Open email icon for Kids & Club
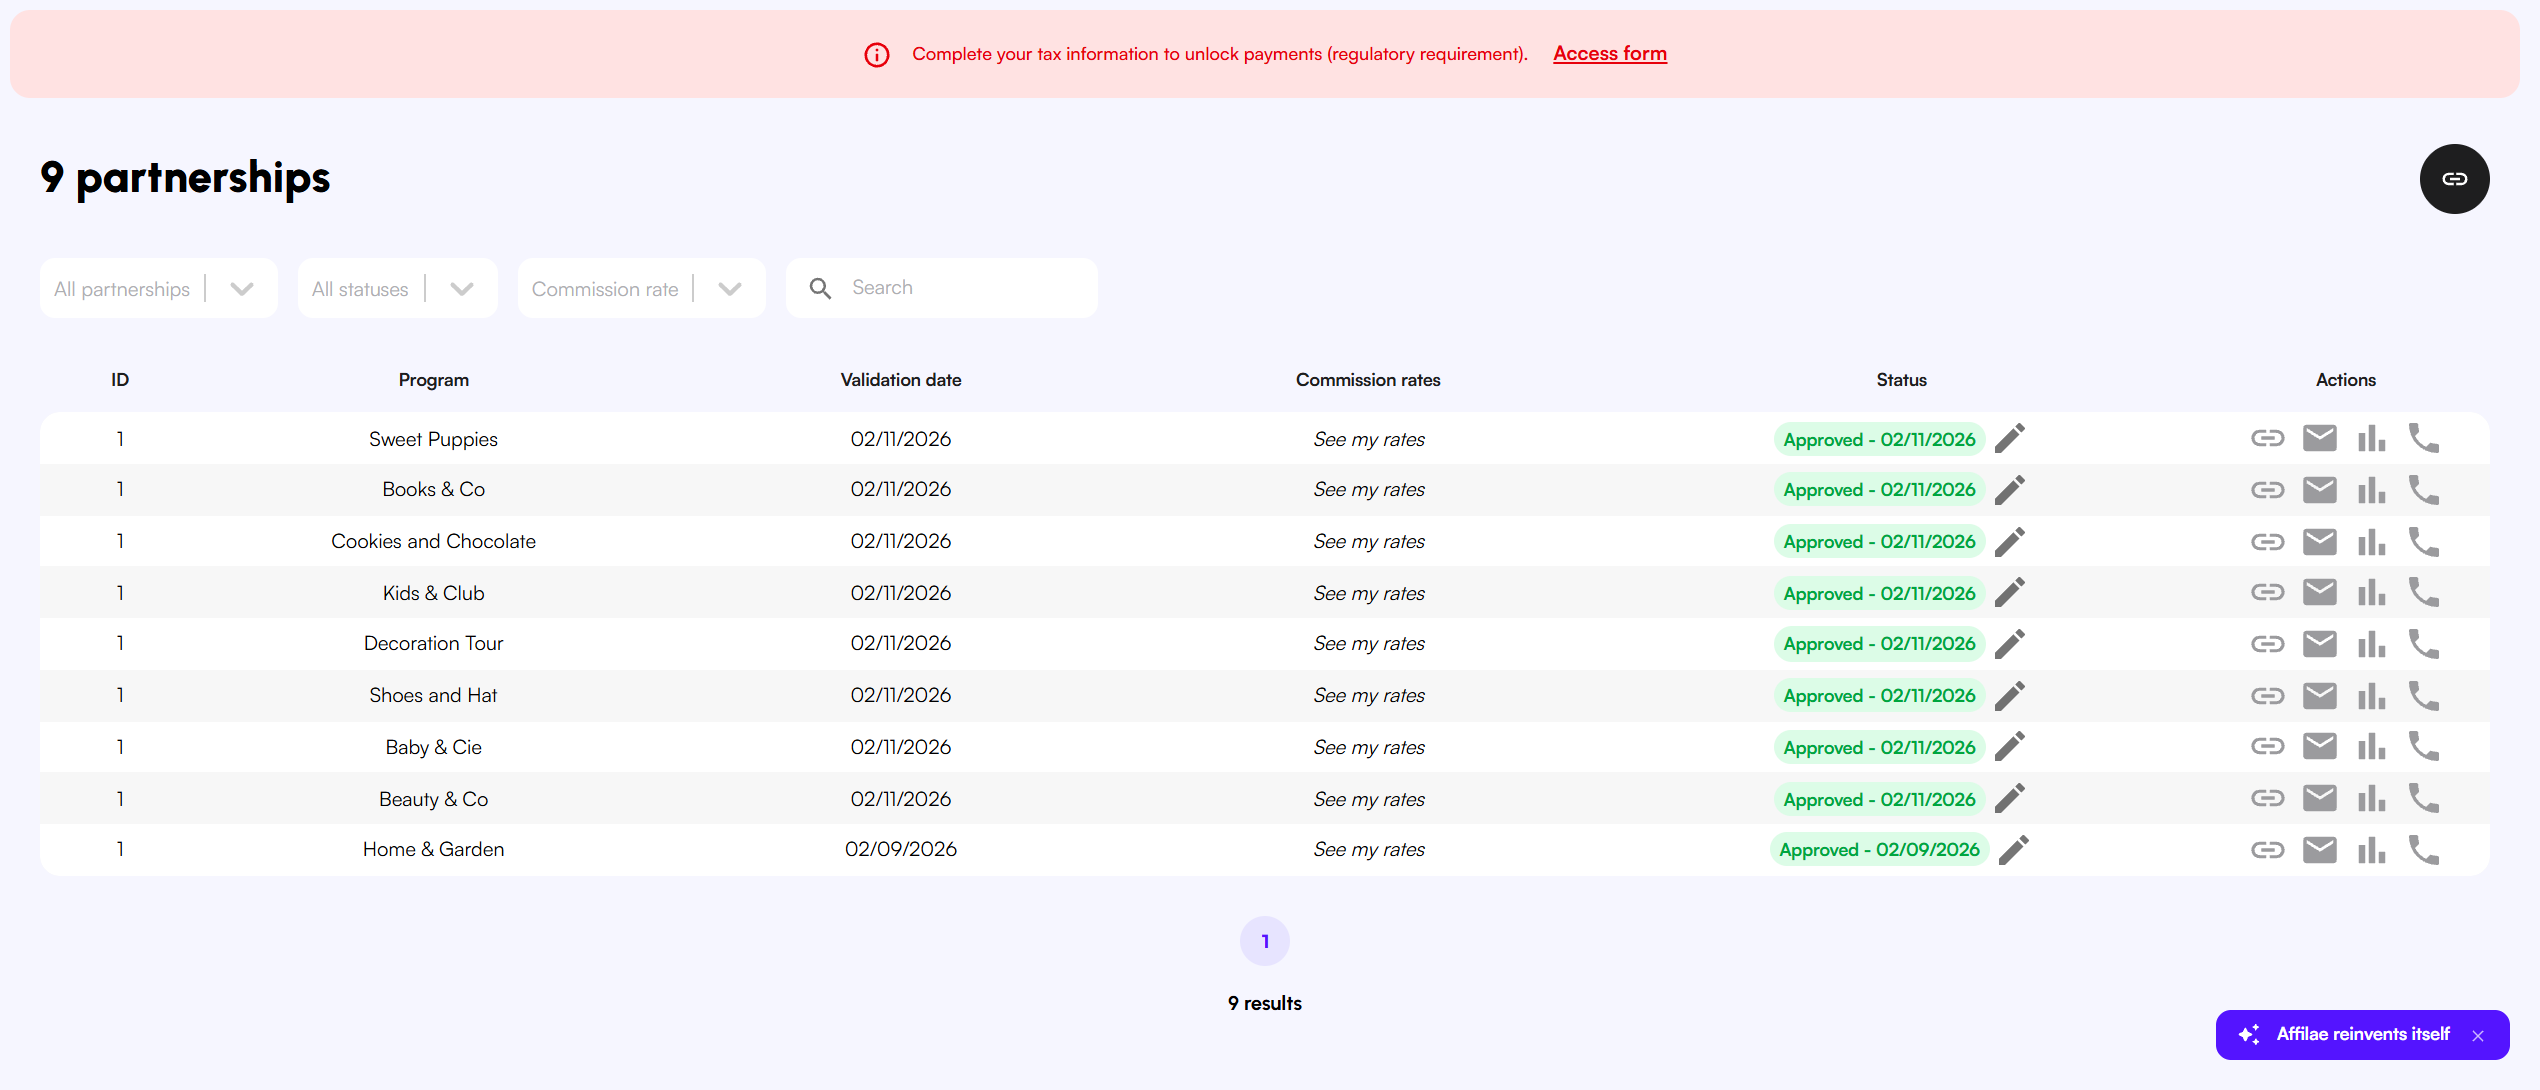This screenshot has width=2540, height=1090. click(x=2319, y=592)
